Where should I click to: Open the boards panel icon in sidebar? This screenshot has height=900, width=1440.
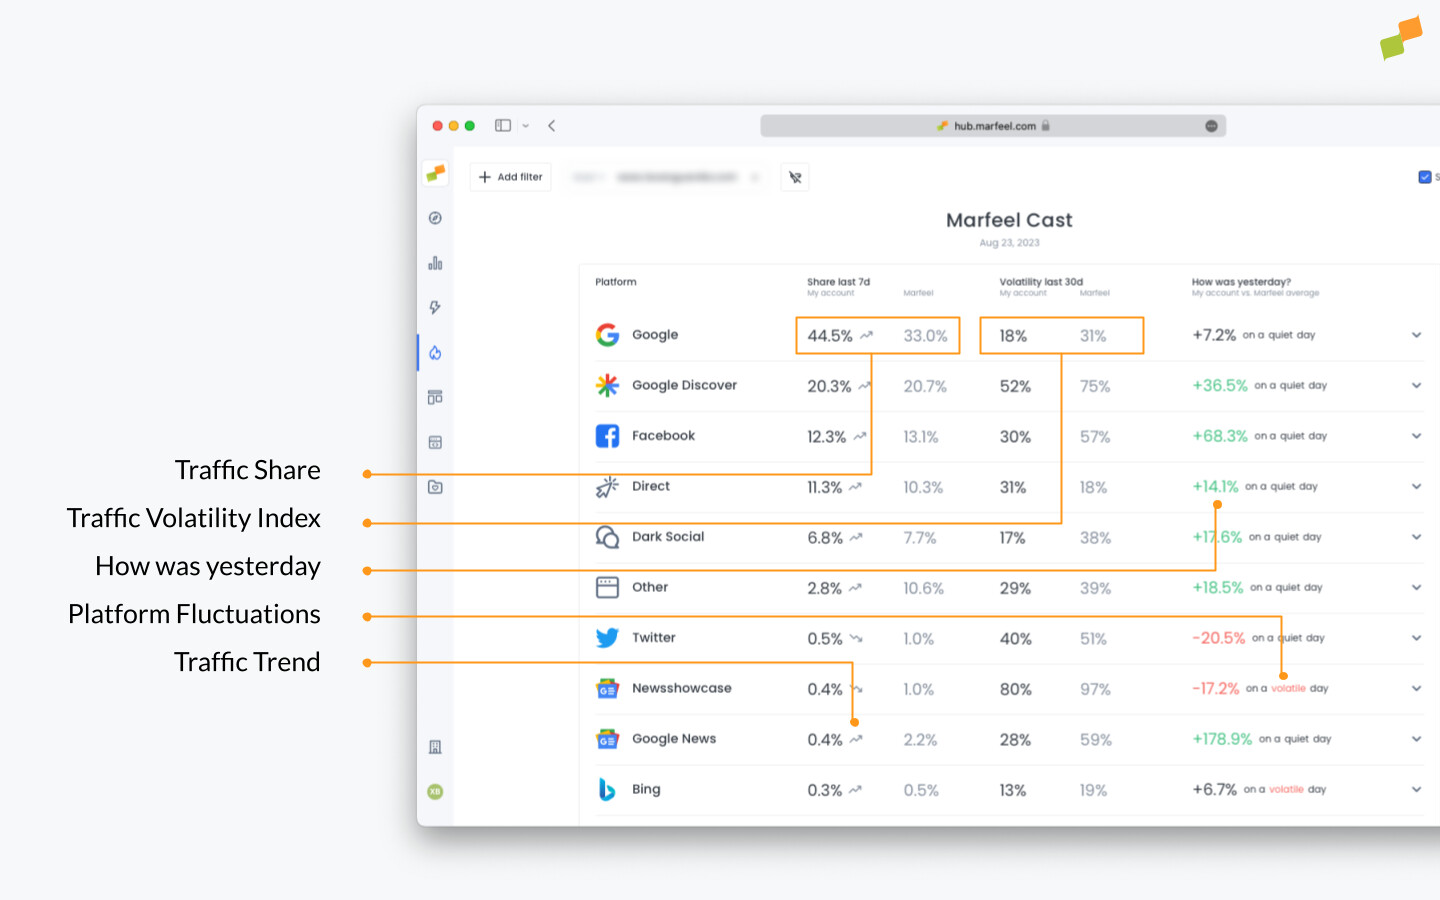click(435, 397)
